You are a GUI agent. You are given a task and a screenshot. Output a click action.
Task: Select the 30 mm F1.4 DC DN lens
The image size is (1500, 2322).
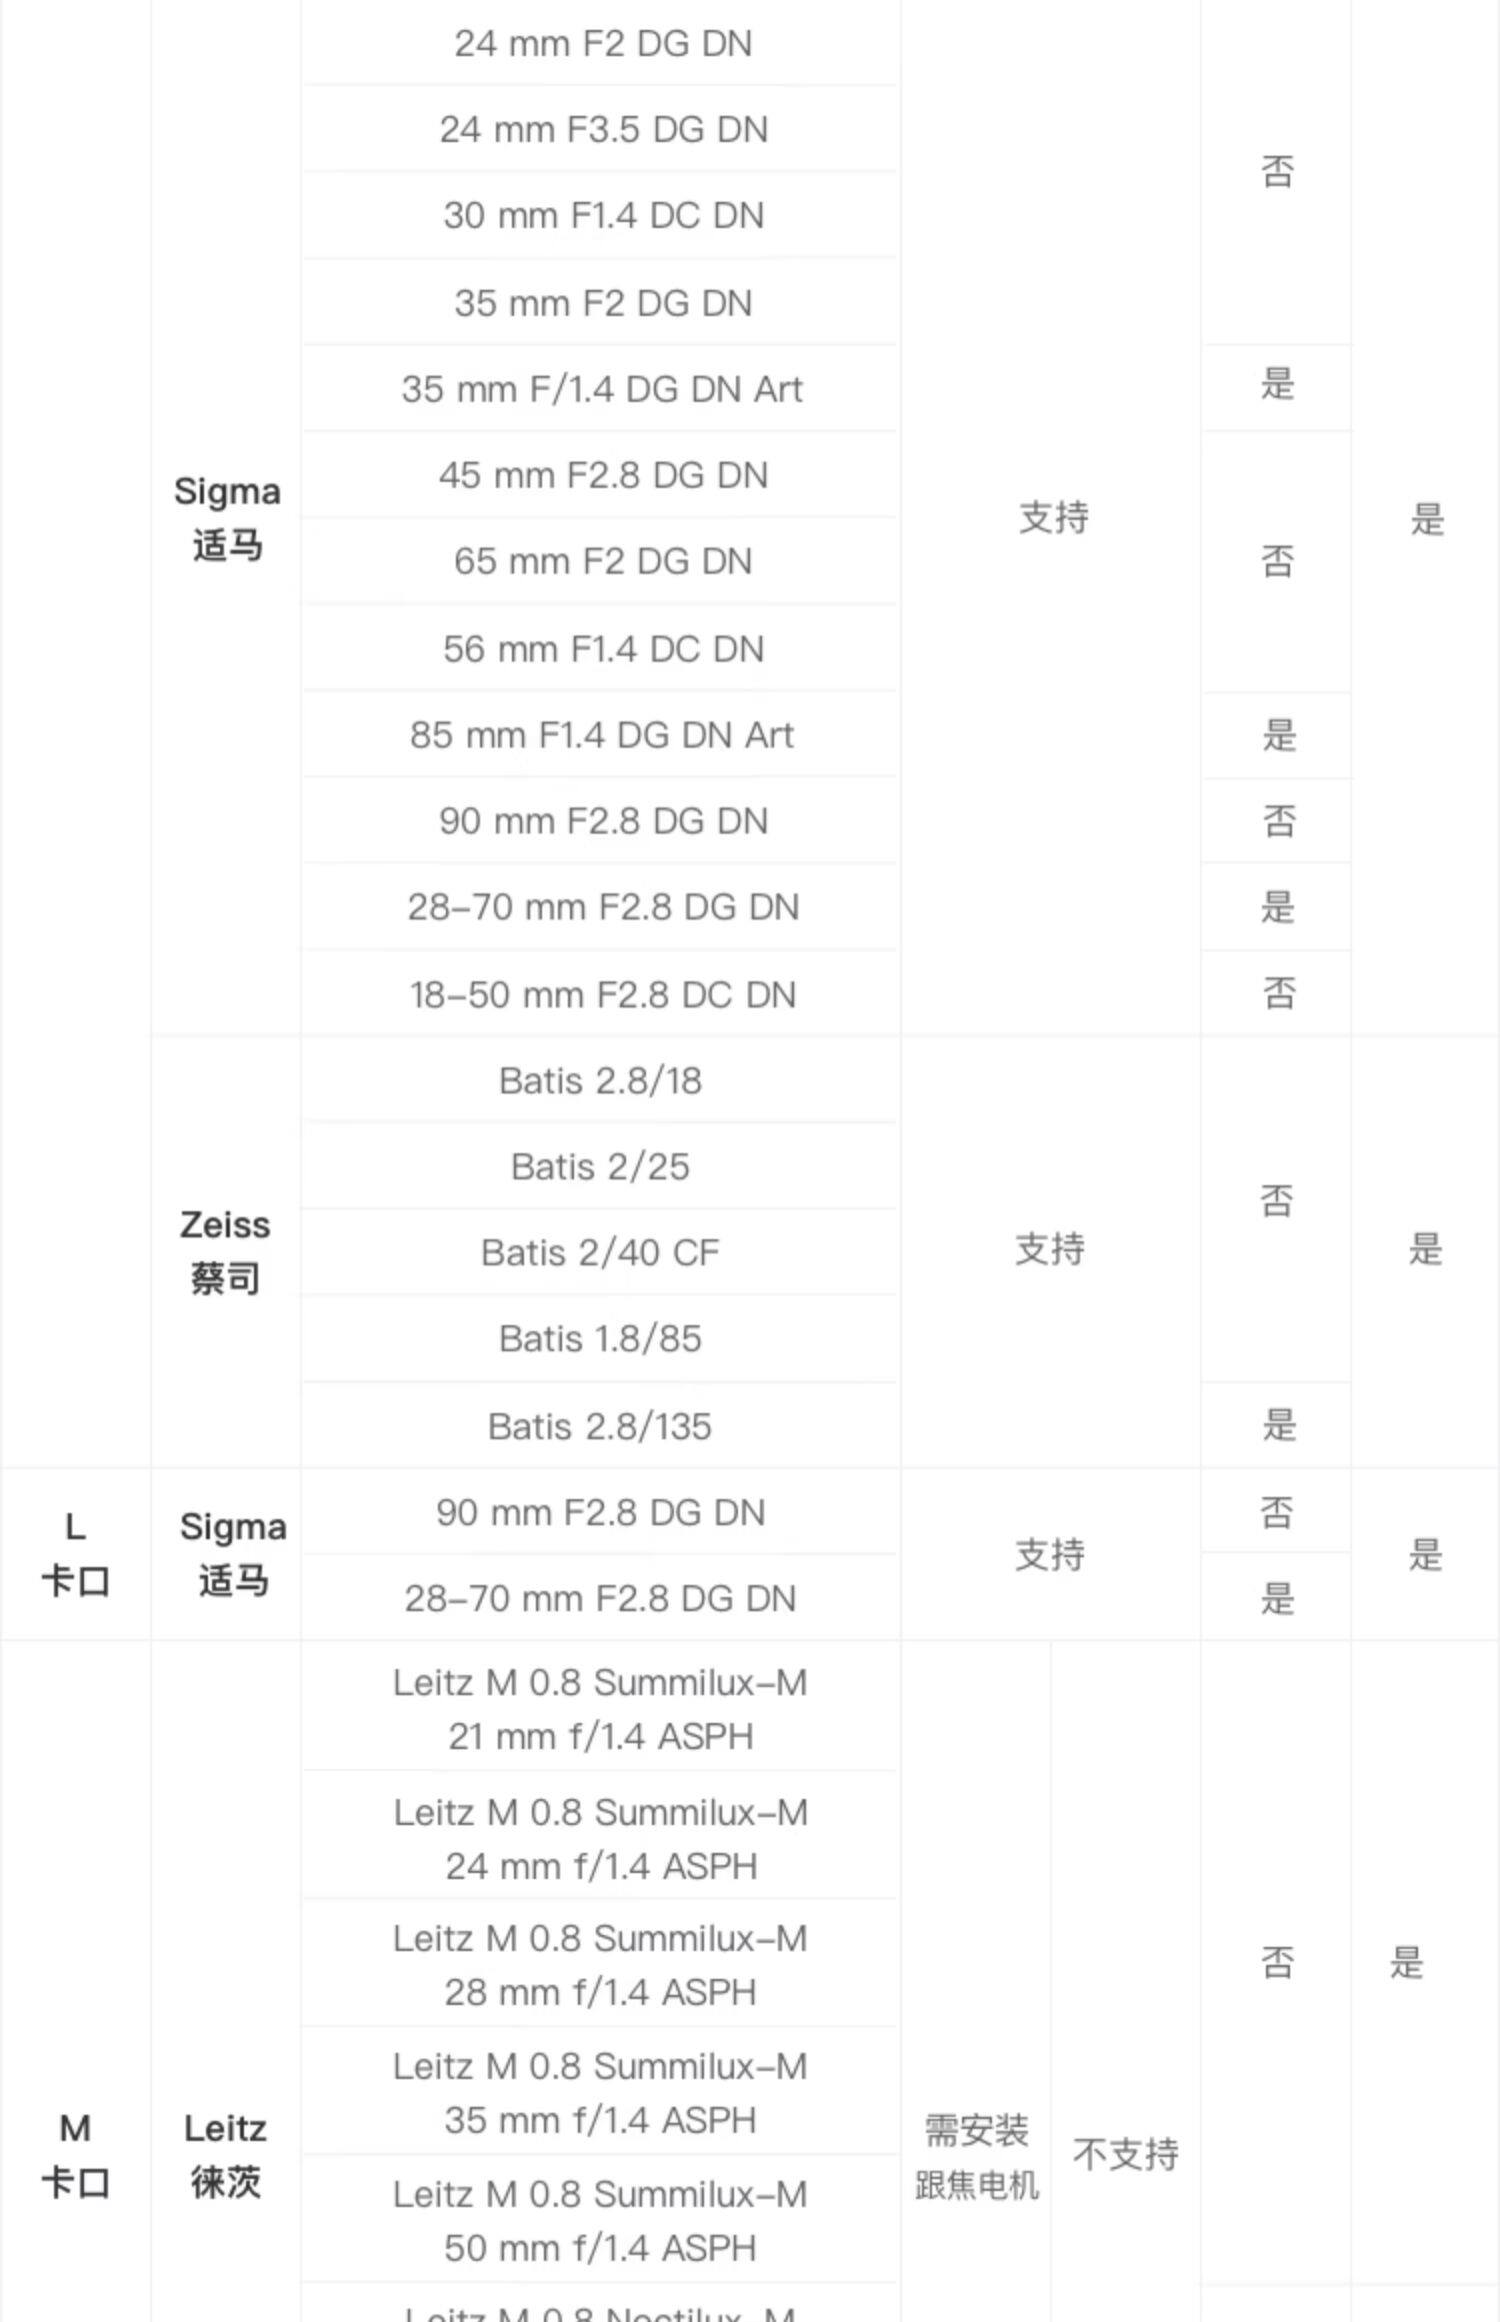click(603, 216)
